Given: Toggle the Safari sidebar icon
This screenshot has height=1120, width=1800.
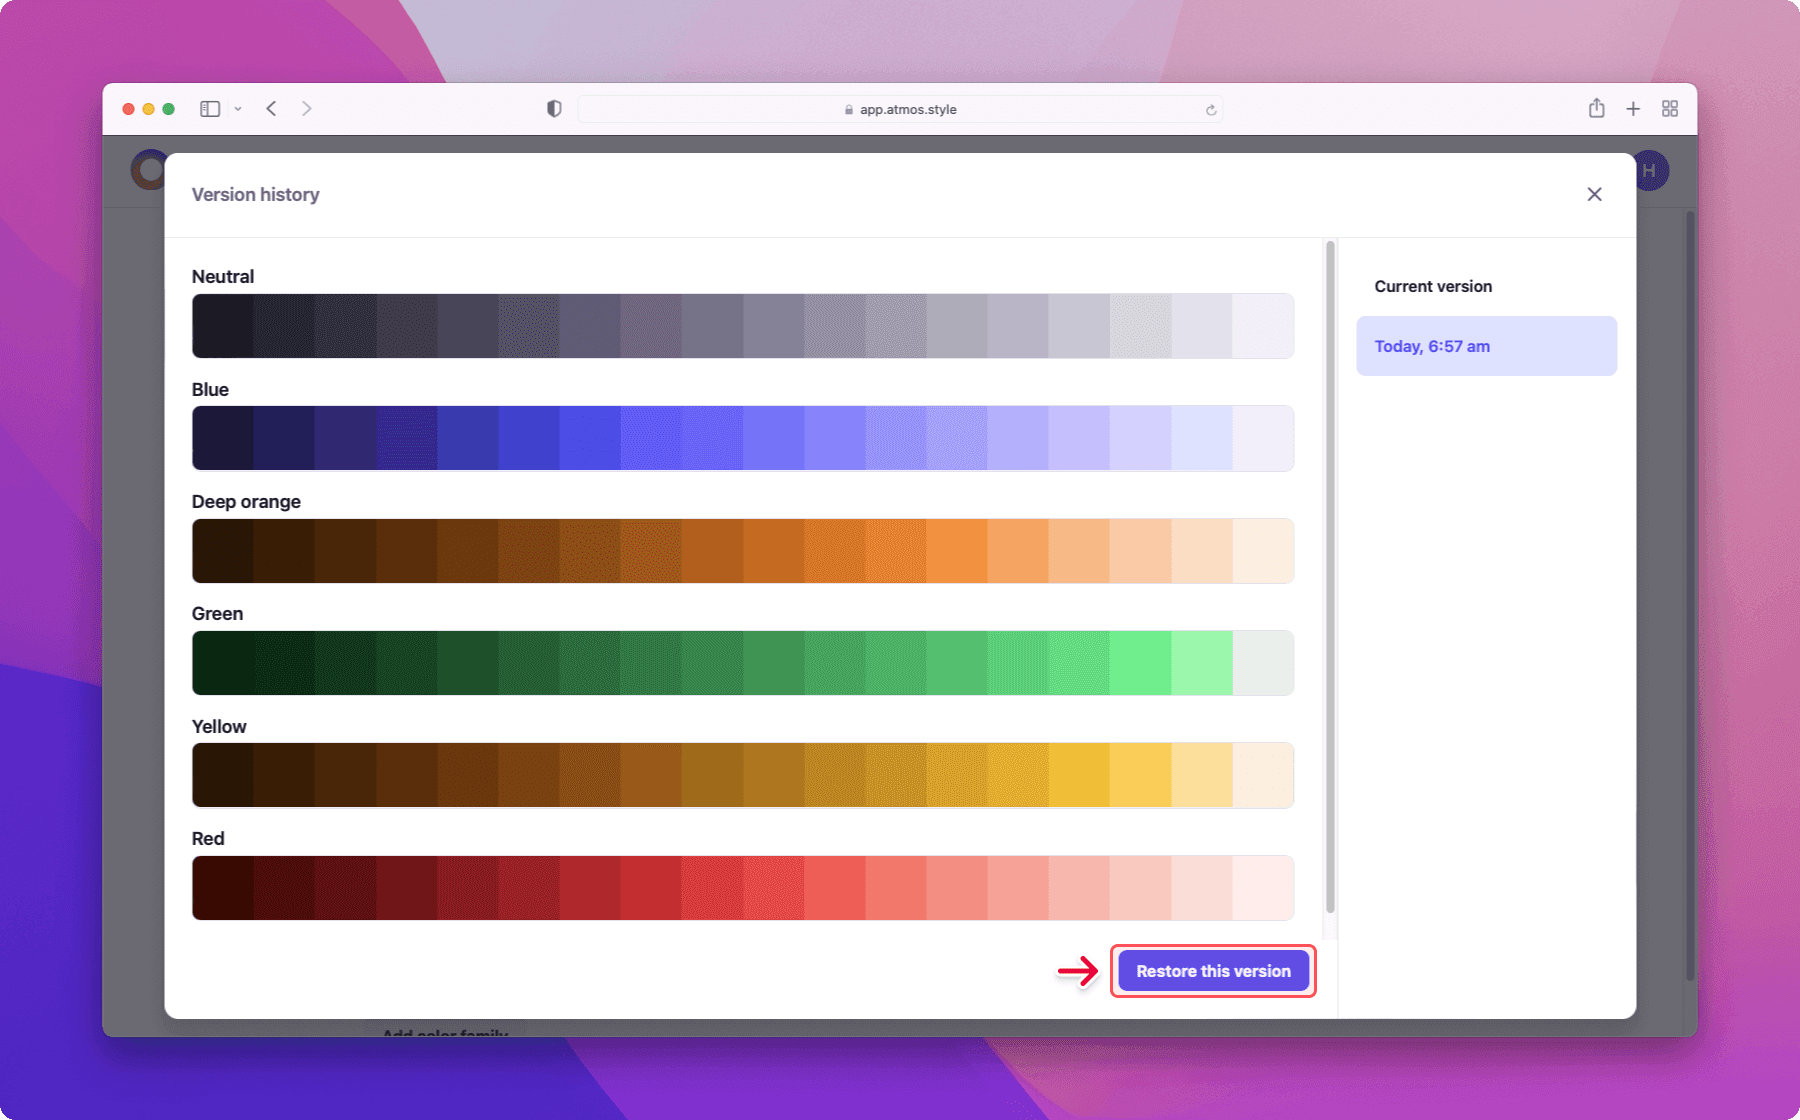Looking at the screenshot, I should (210, 109).
